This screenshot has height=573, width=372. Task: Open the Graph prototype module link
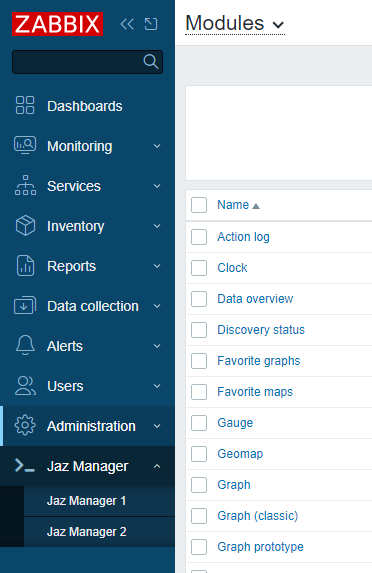(261, 547)
